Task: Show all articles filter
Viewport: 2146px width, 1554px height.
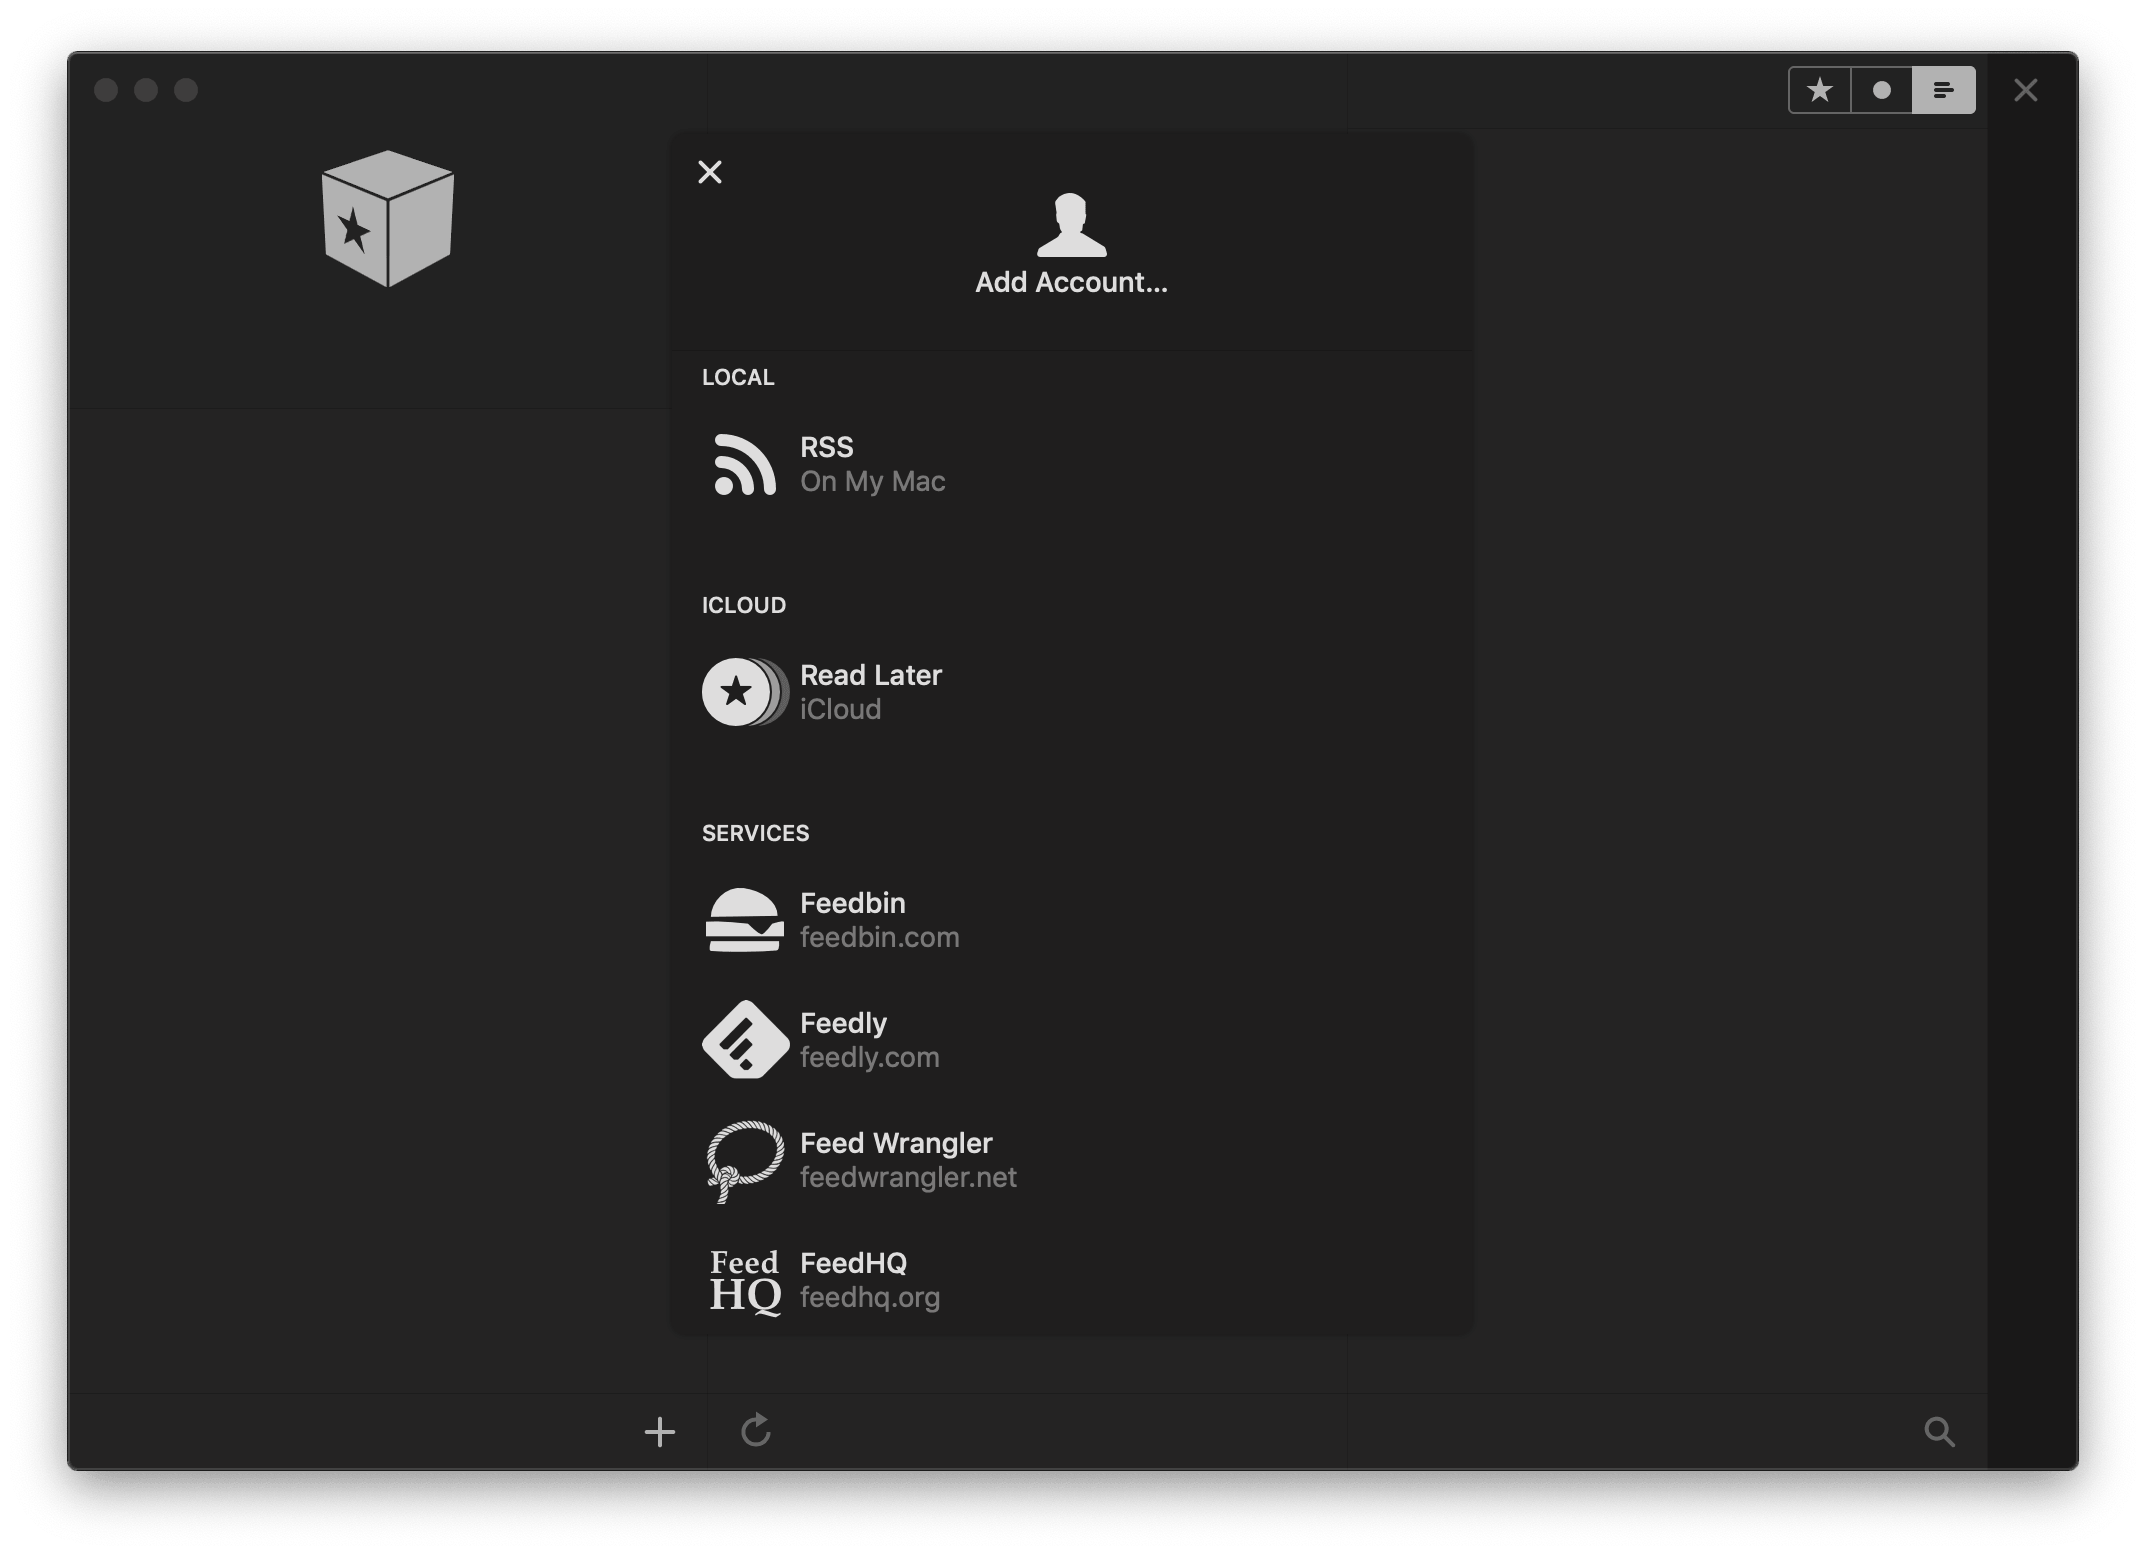Action: (1944, 90)
